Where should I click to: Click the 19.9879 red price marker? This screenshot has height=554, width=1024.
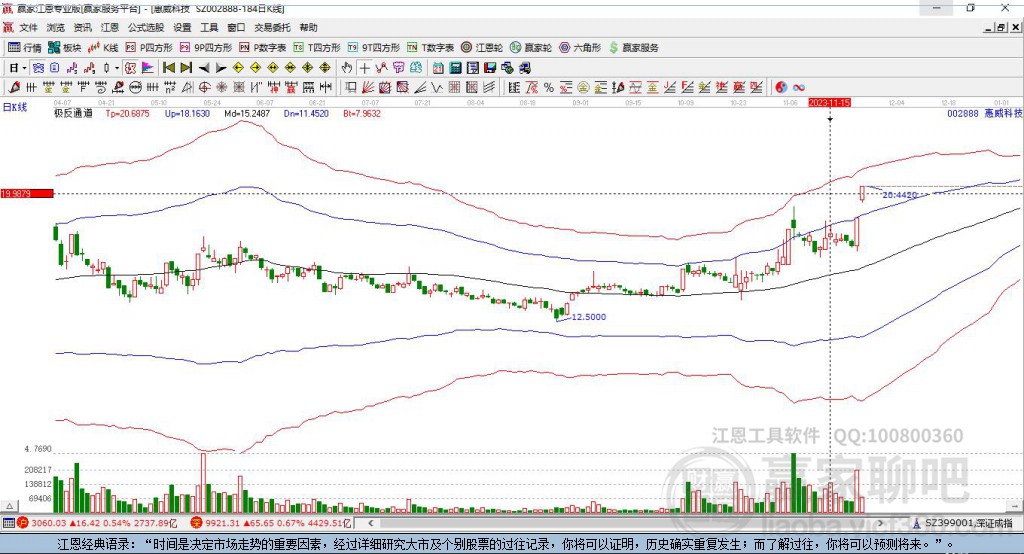click(x=27, y=193)
